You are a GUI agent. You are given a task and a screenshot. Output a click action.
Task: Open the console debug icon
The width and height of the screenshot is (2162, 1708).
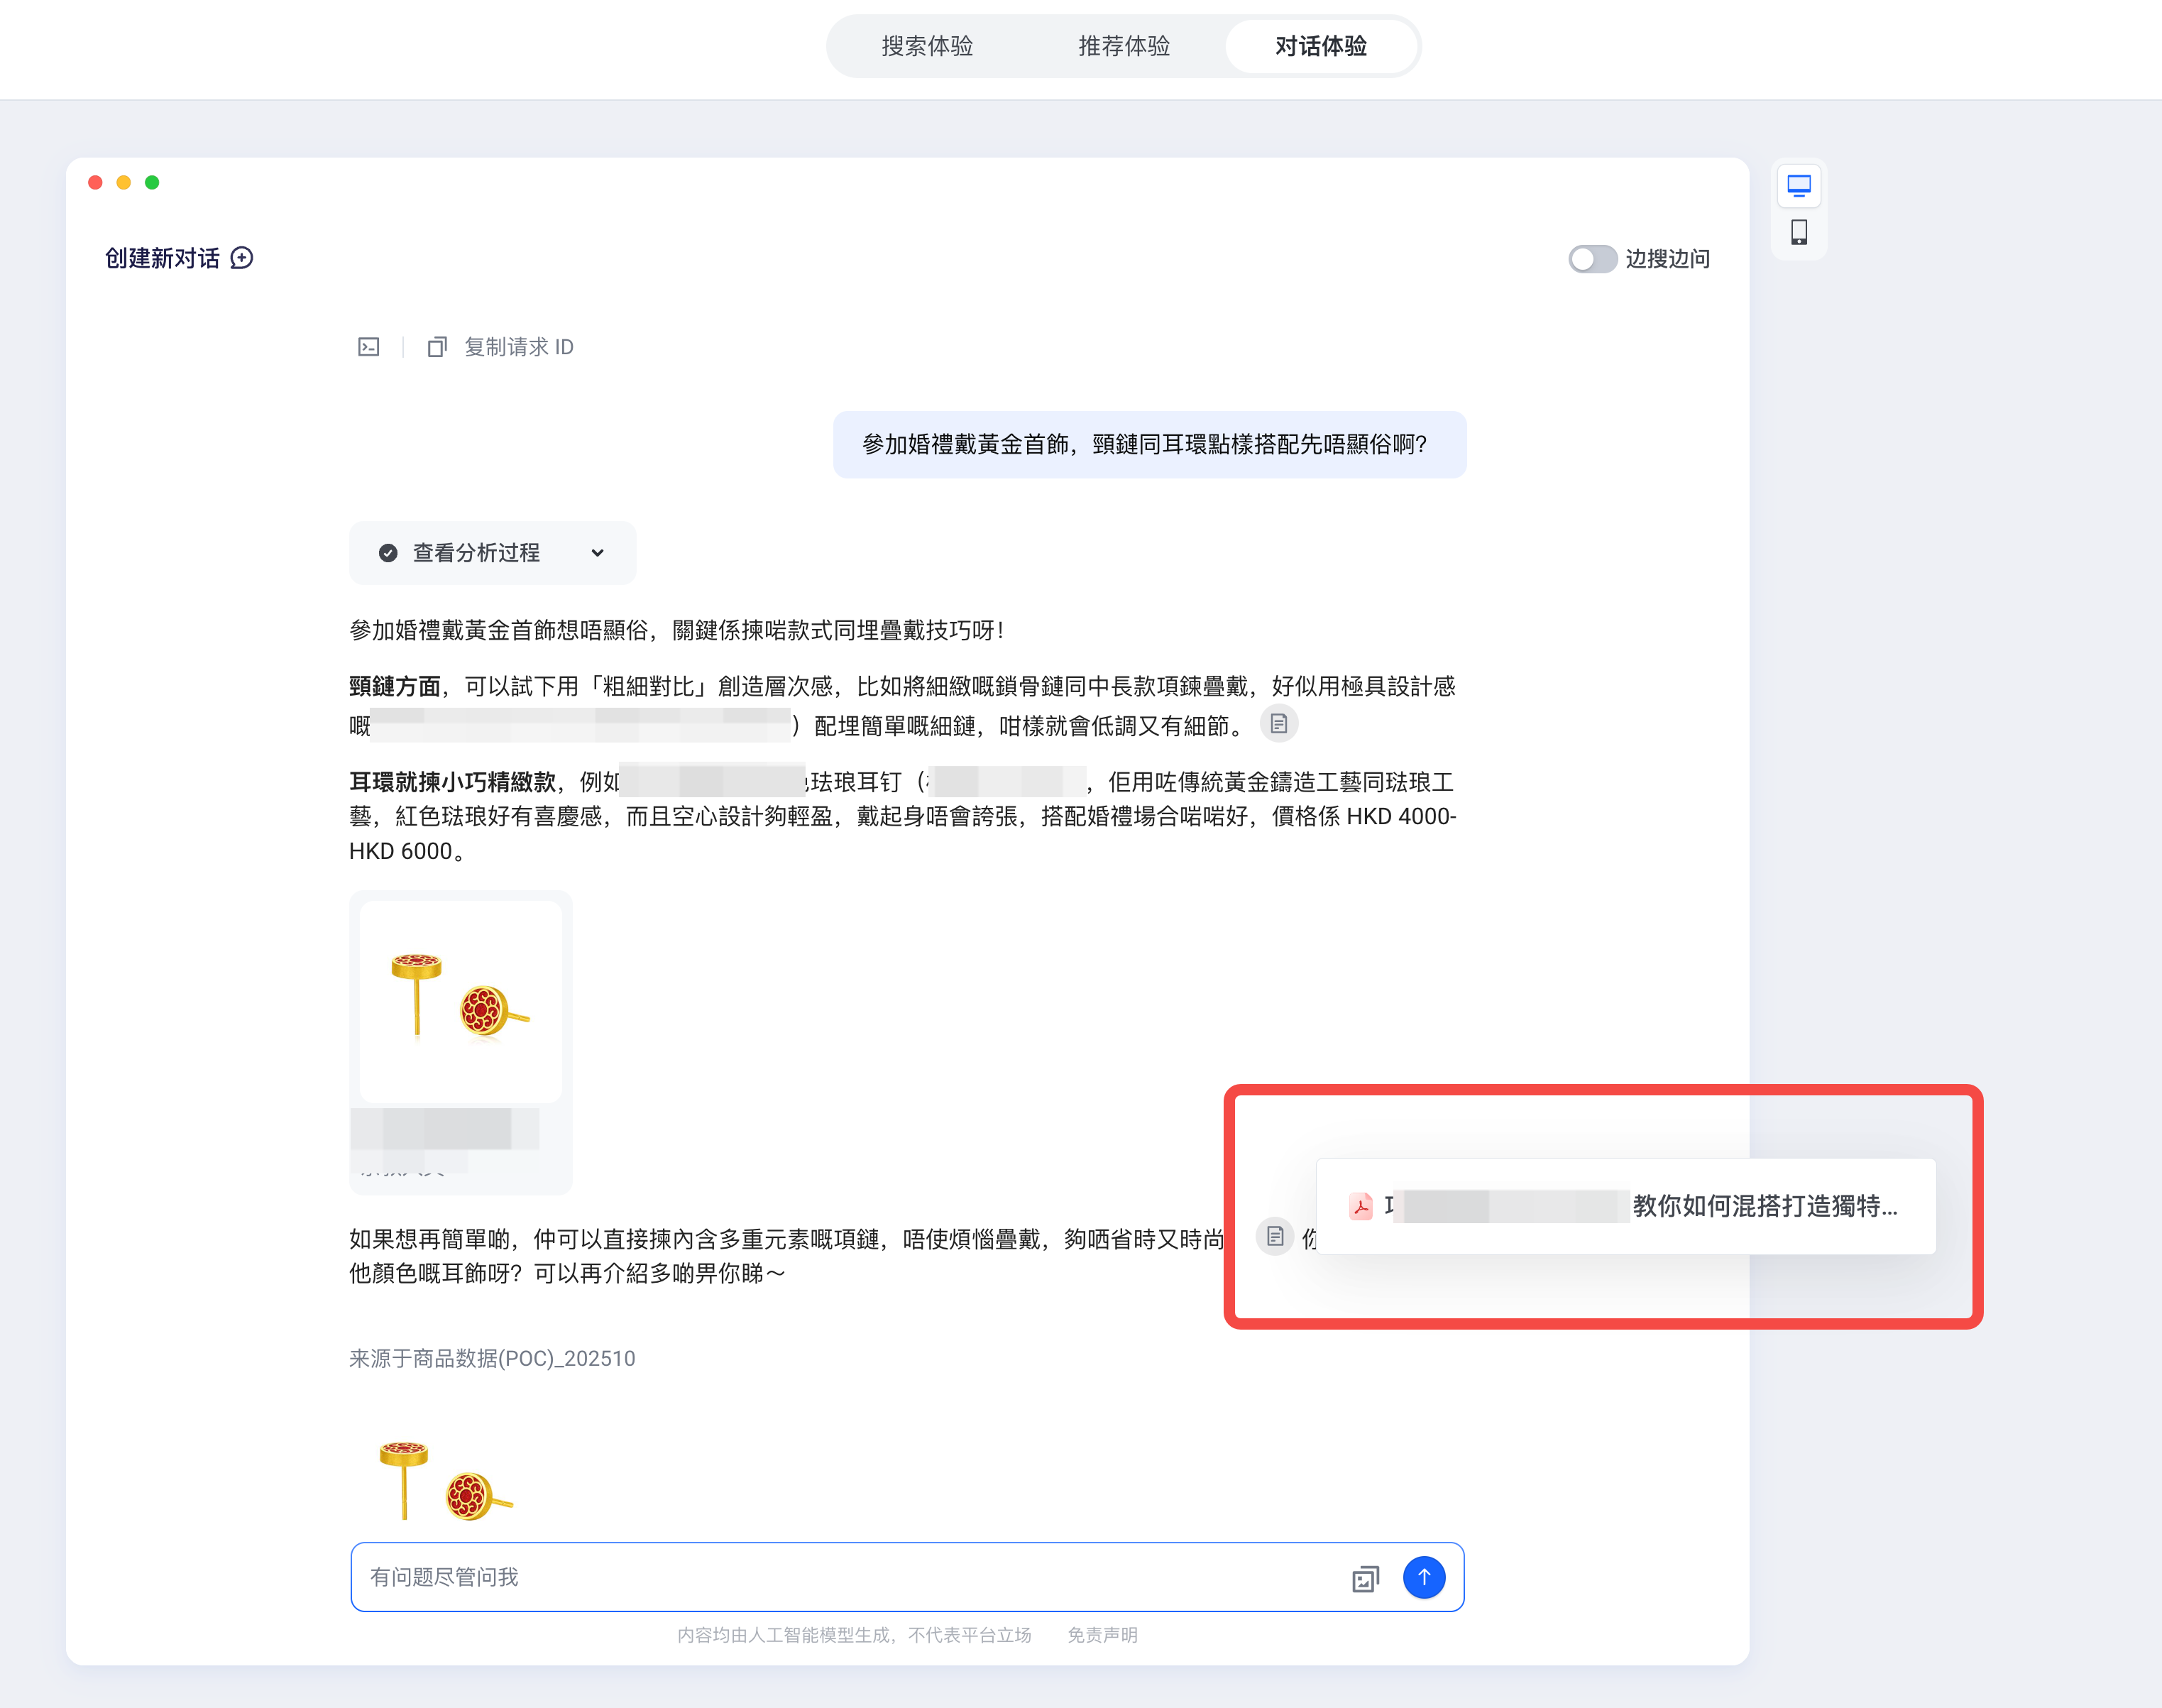coord(369,347)
